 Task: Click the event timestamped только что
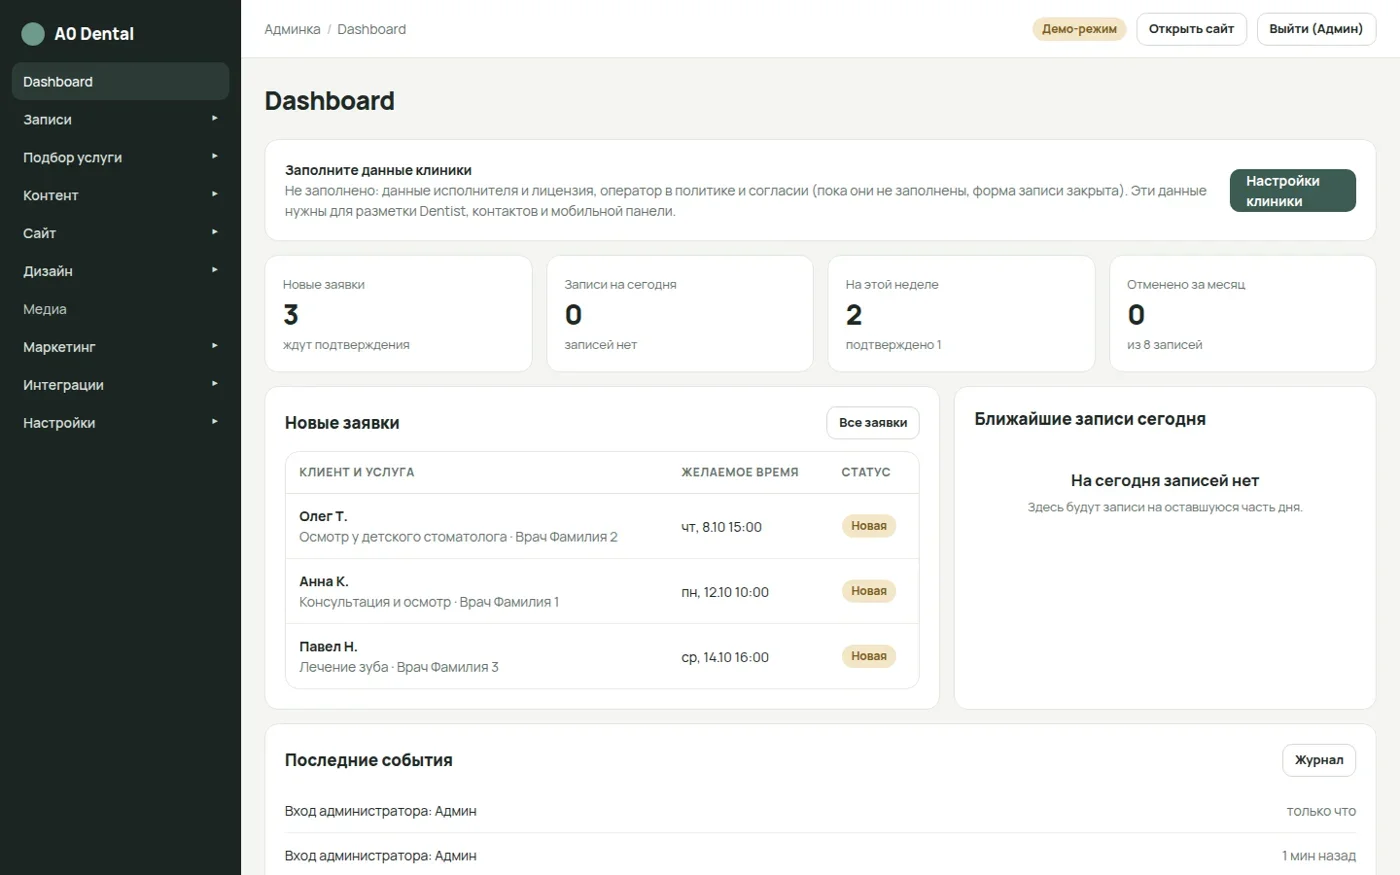tap(820, 811)
